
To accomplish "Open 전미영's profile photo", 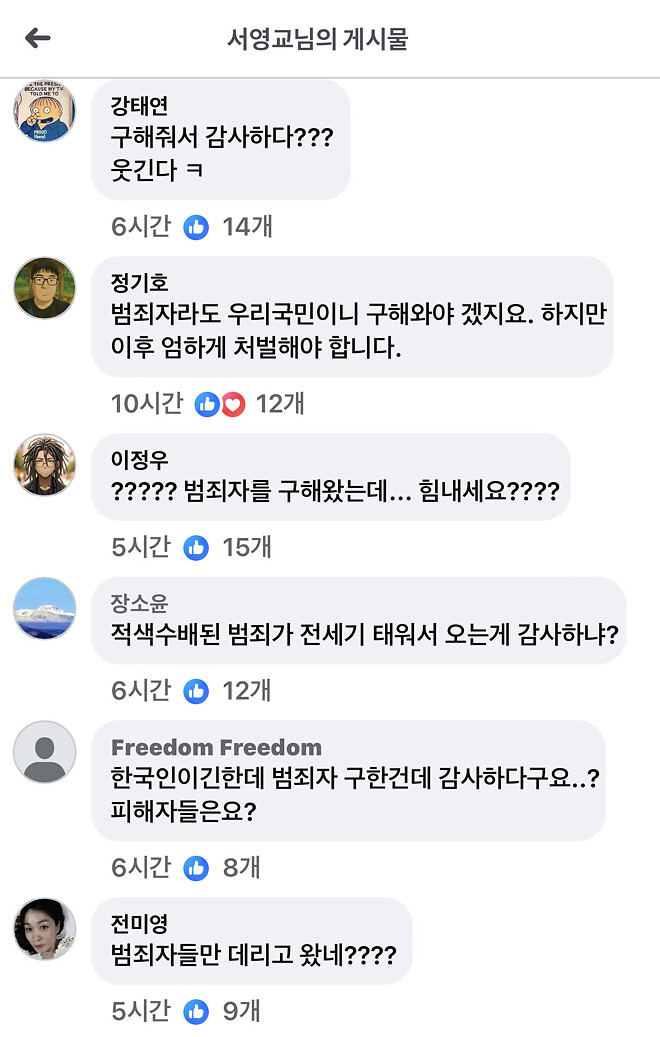I will tap(43, 930).
